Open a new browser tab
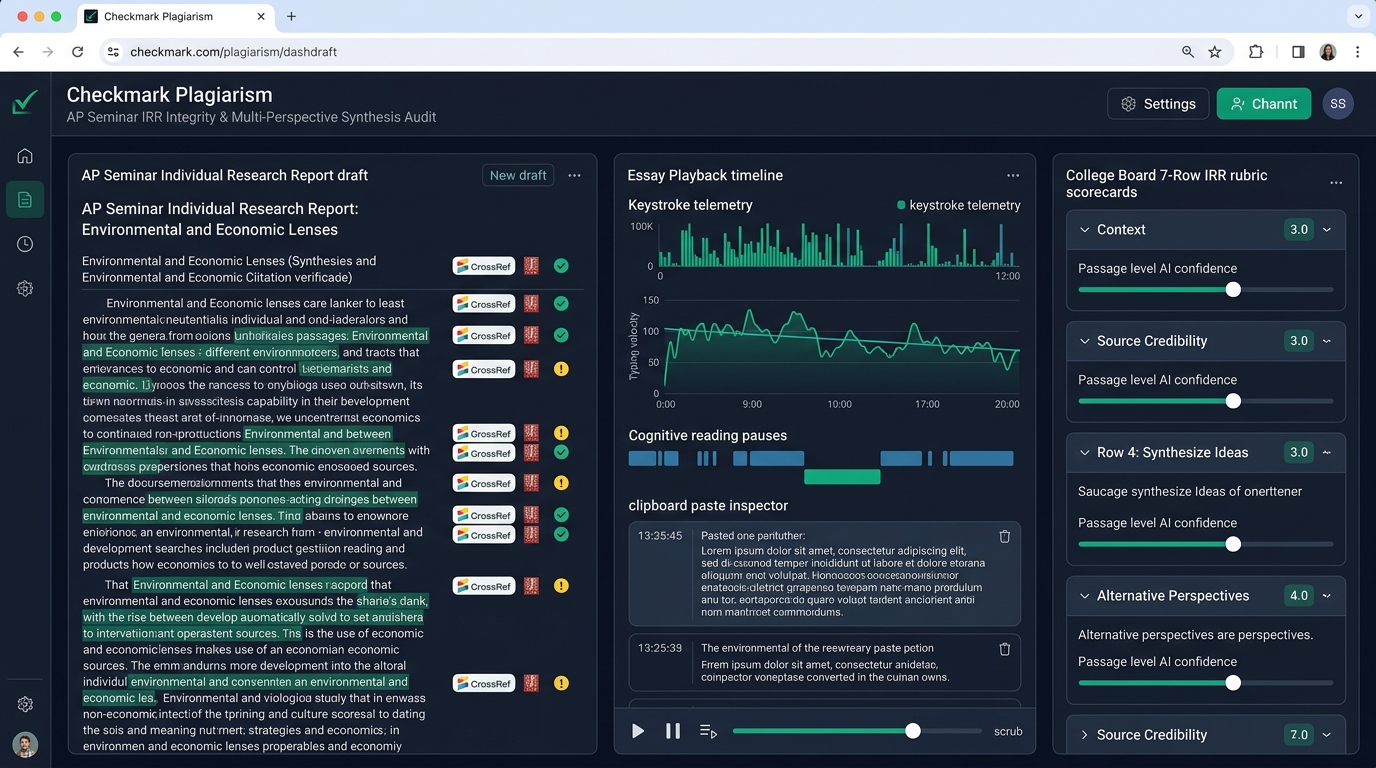 point(291,17)
